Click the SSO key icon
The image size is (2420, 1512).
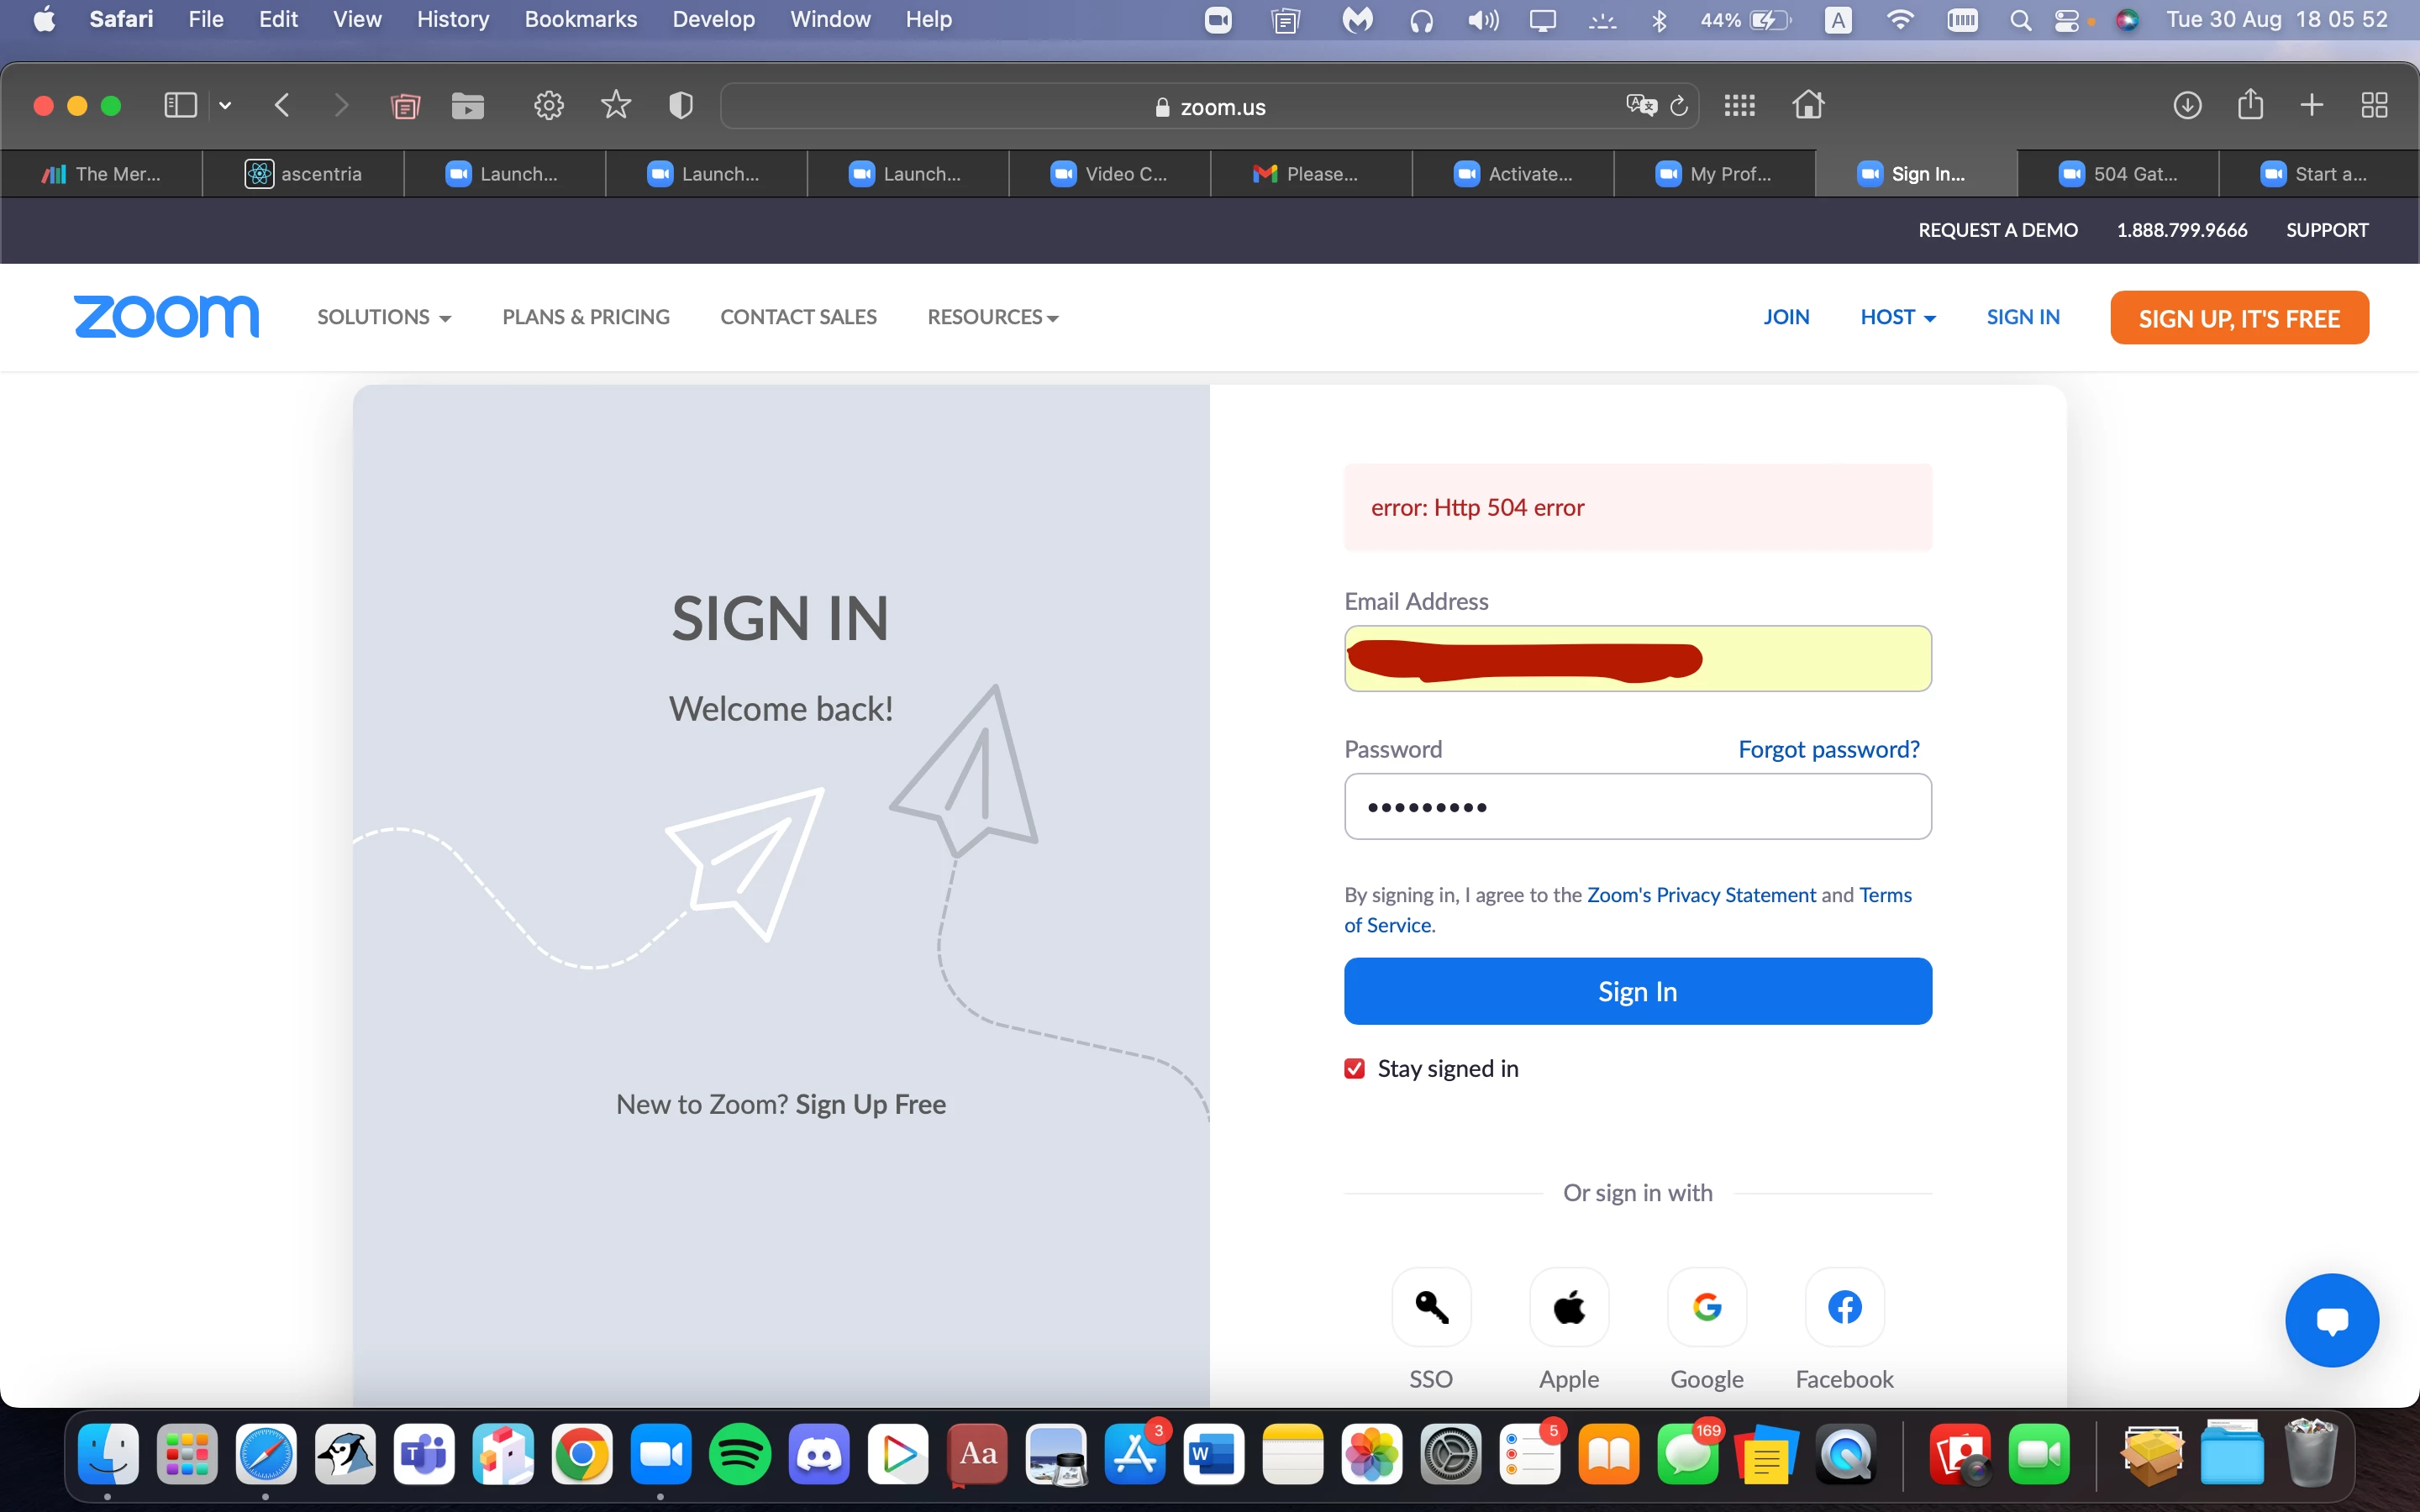pyautogui.click(x=1431, y=1306)
